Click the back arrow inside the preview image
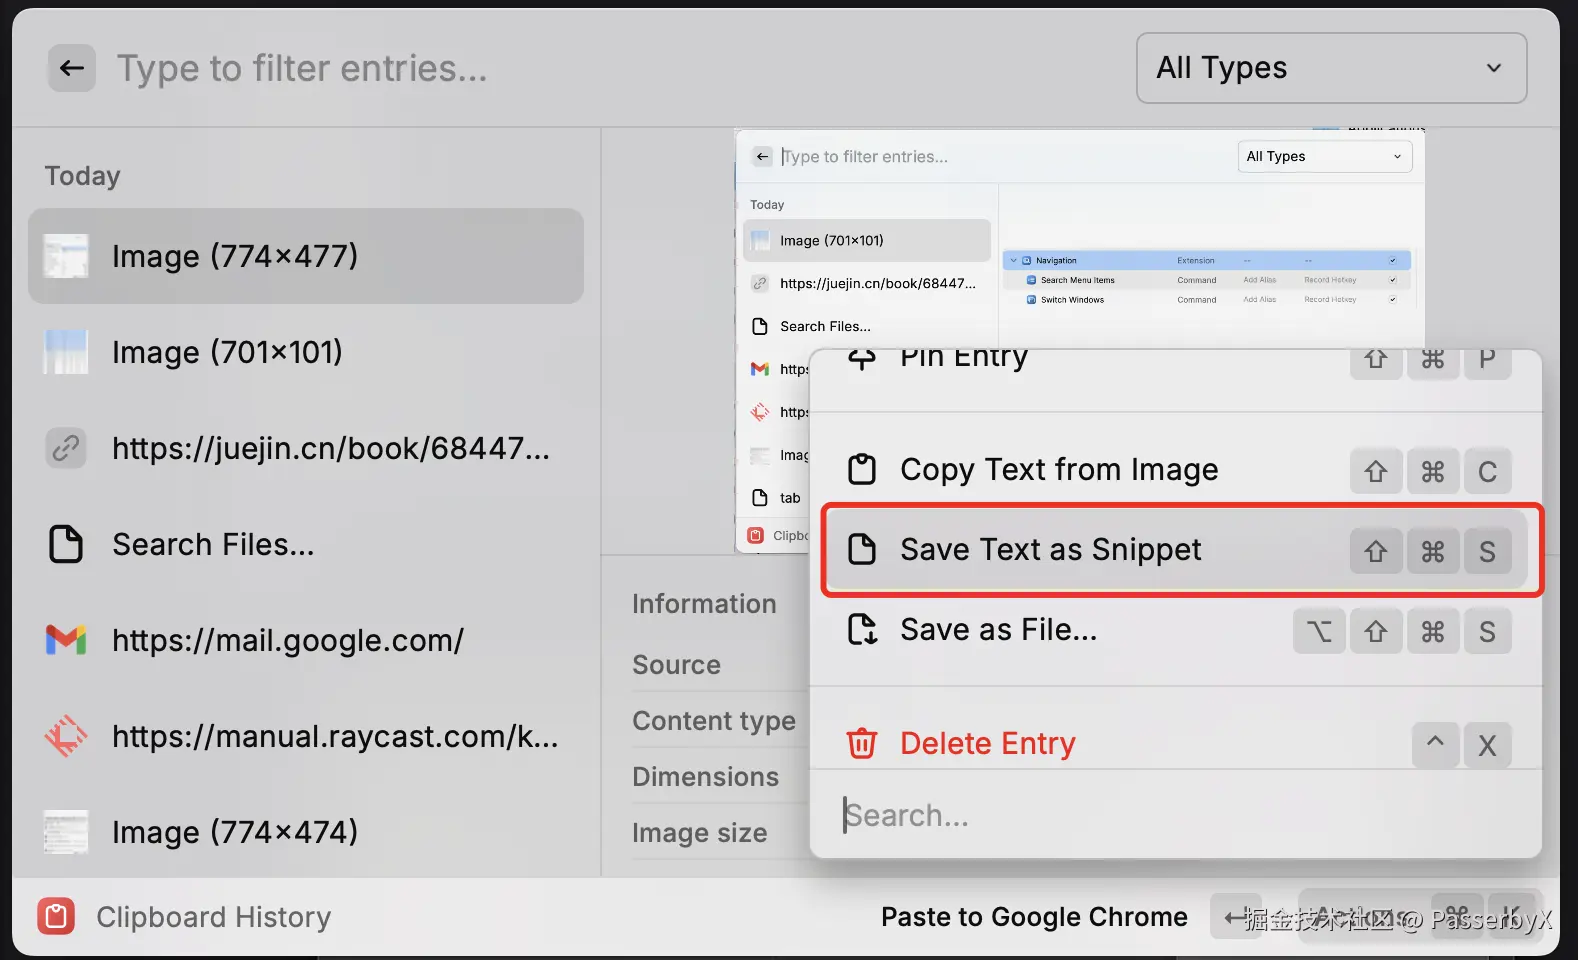Viewport: 1578px width, 960px height. pos(763,157)
